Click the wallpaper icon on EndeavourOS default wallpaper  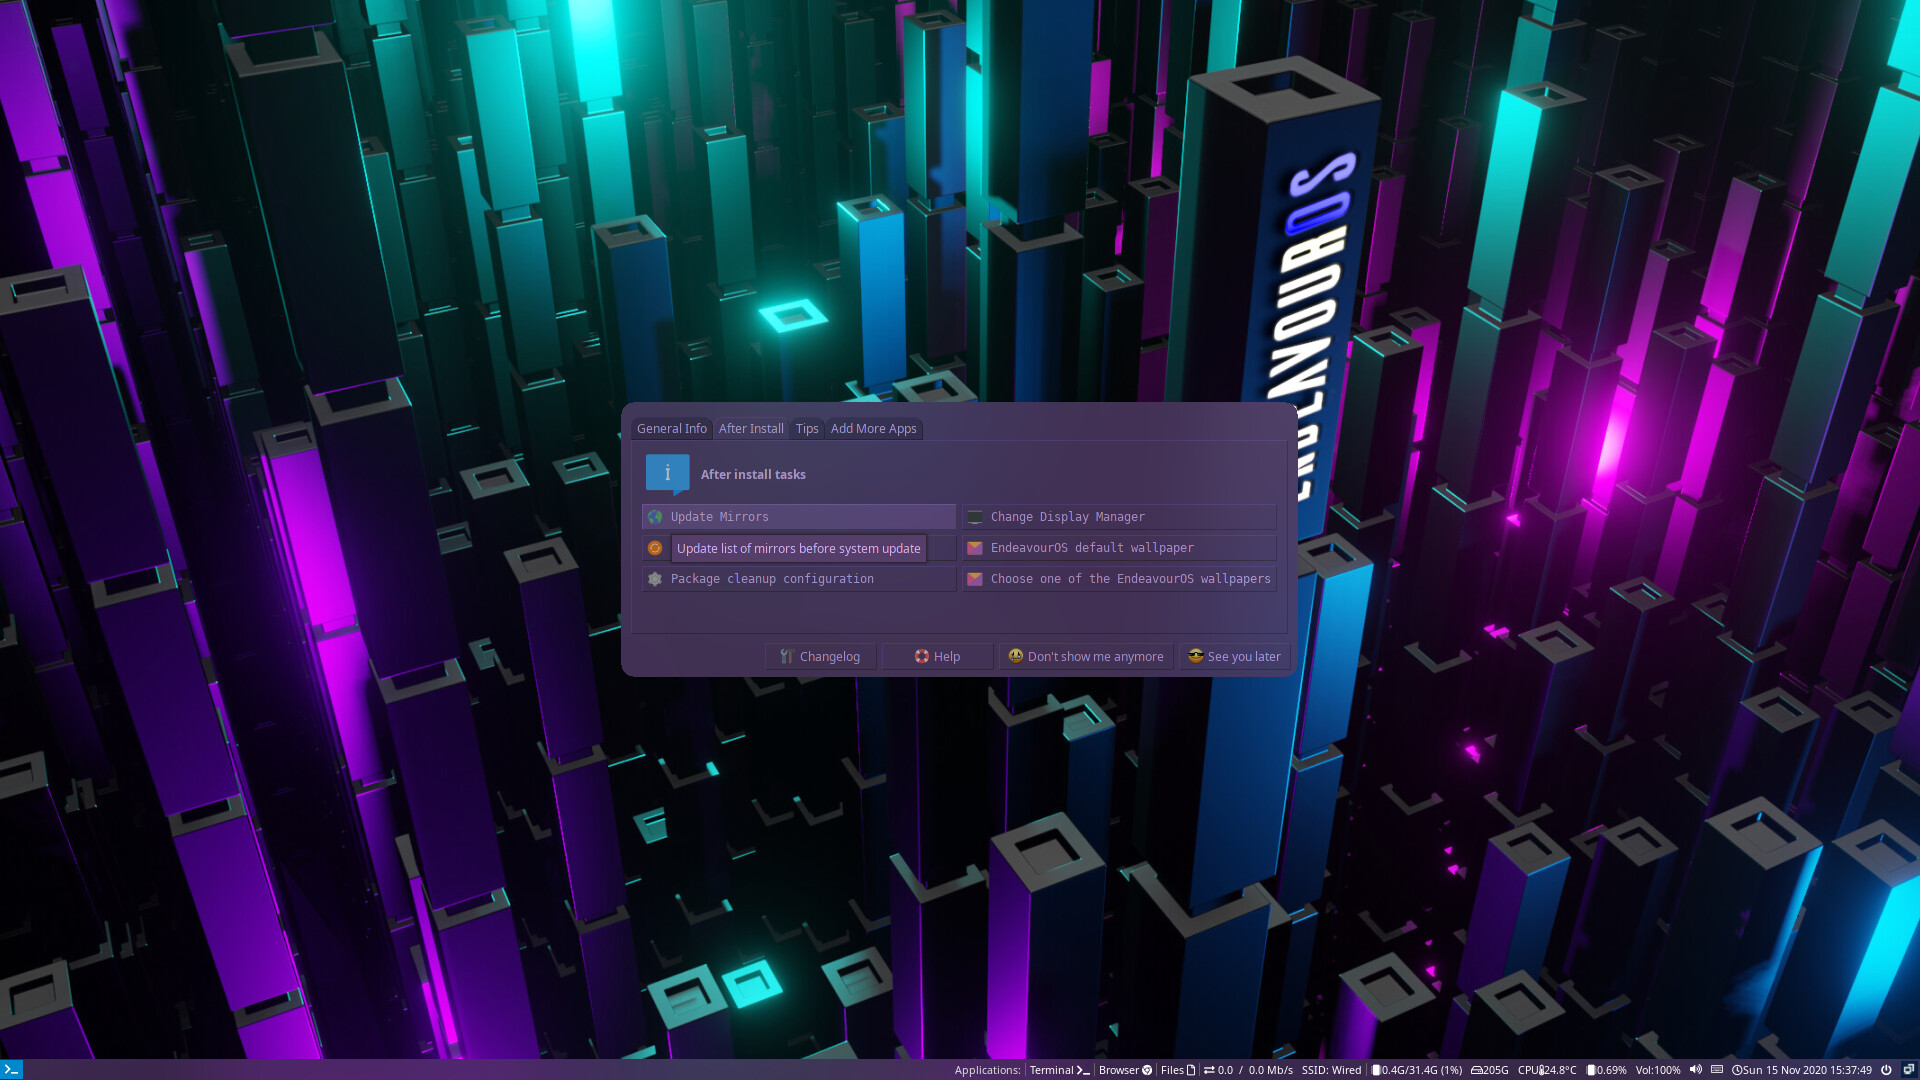pos(975,547)
